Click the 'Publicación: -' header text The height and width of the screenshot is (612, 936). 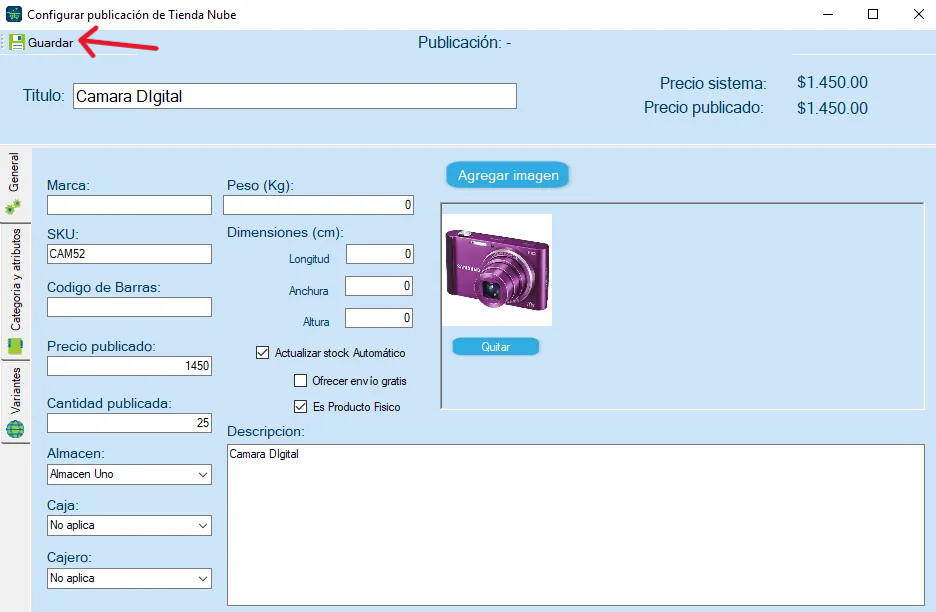pos(464,42)
